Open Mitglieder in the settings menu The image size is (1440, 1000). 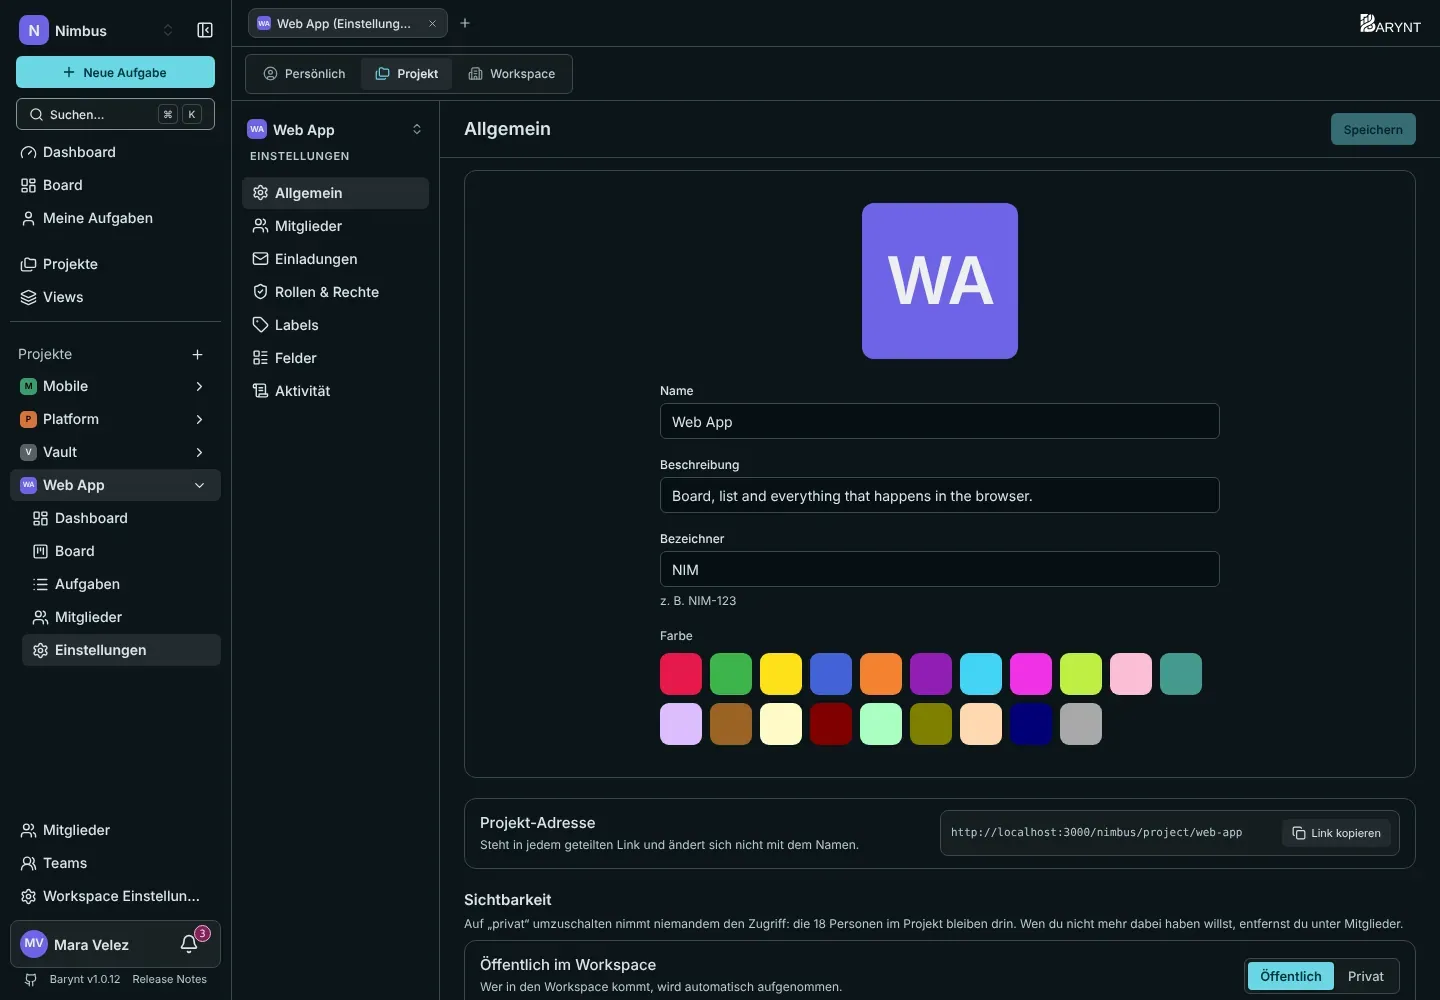tap(335, 226)
